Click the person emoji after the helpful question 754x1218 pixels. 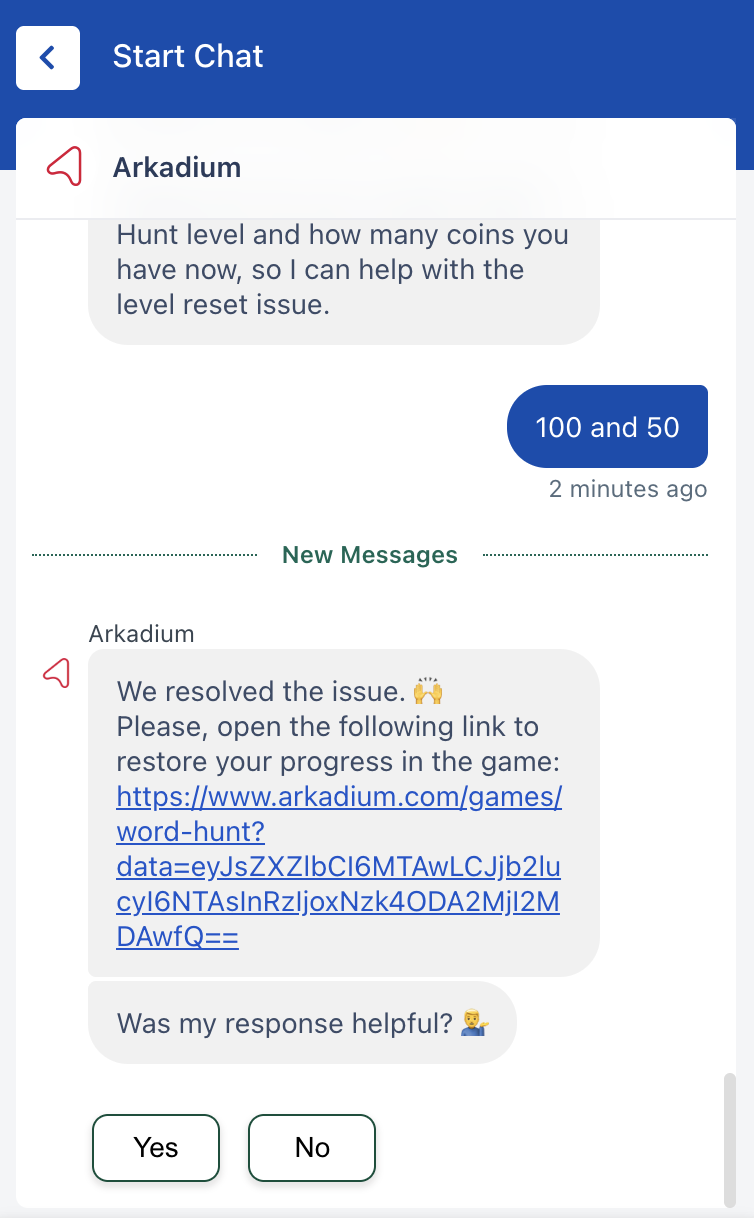point(474,1023)
